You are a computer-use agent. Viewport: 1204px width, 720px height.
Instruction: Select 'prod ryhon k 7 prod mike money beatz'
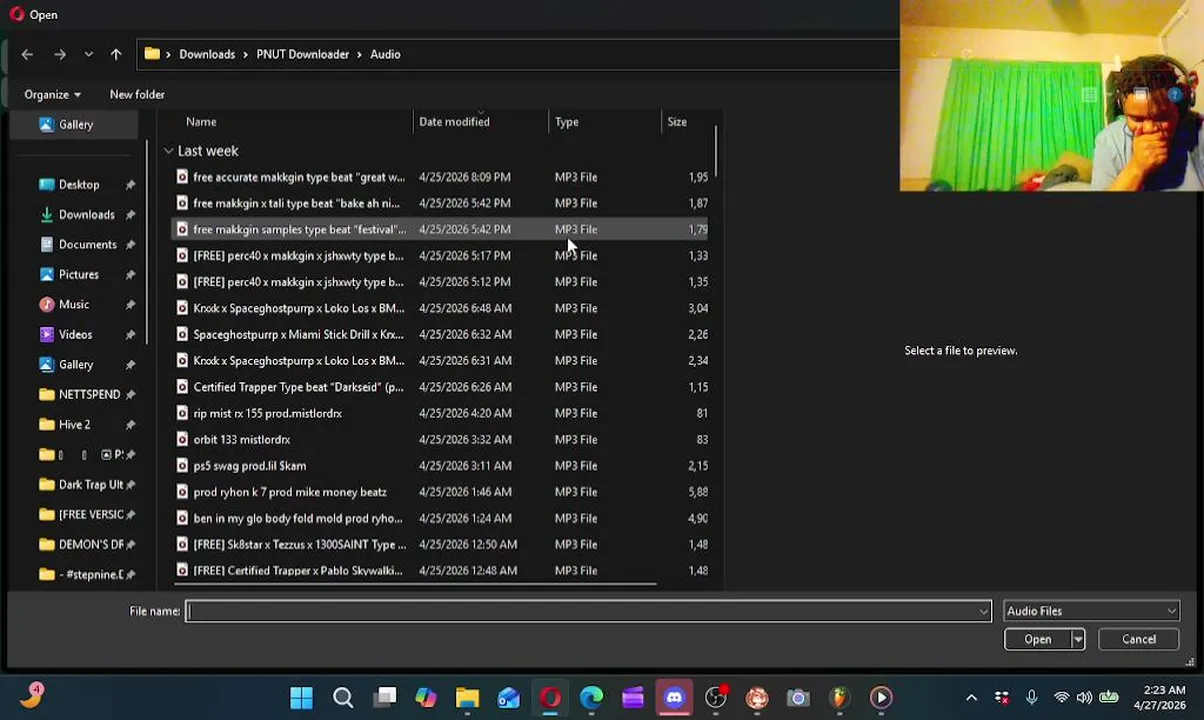[440, 492]
